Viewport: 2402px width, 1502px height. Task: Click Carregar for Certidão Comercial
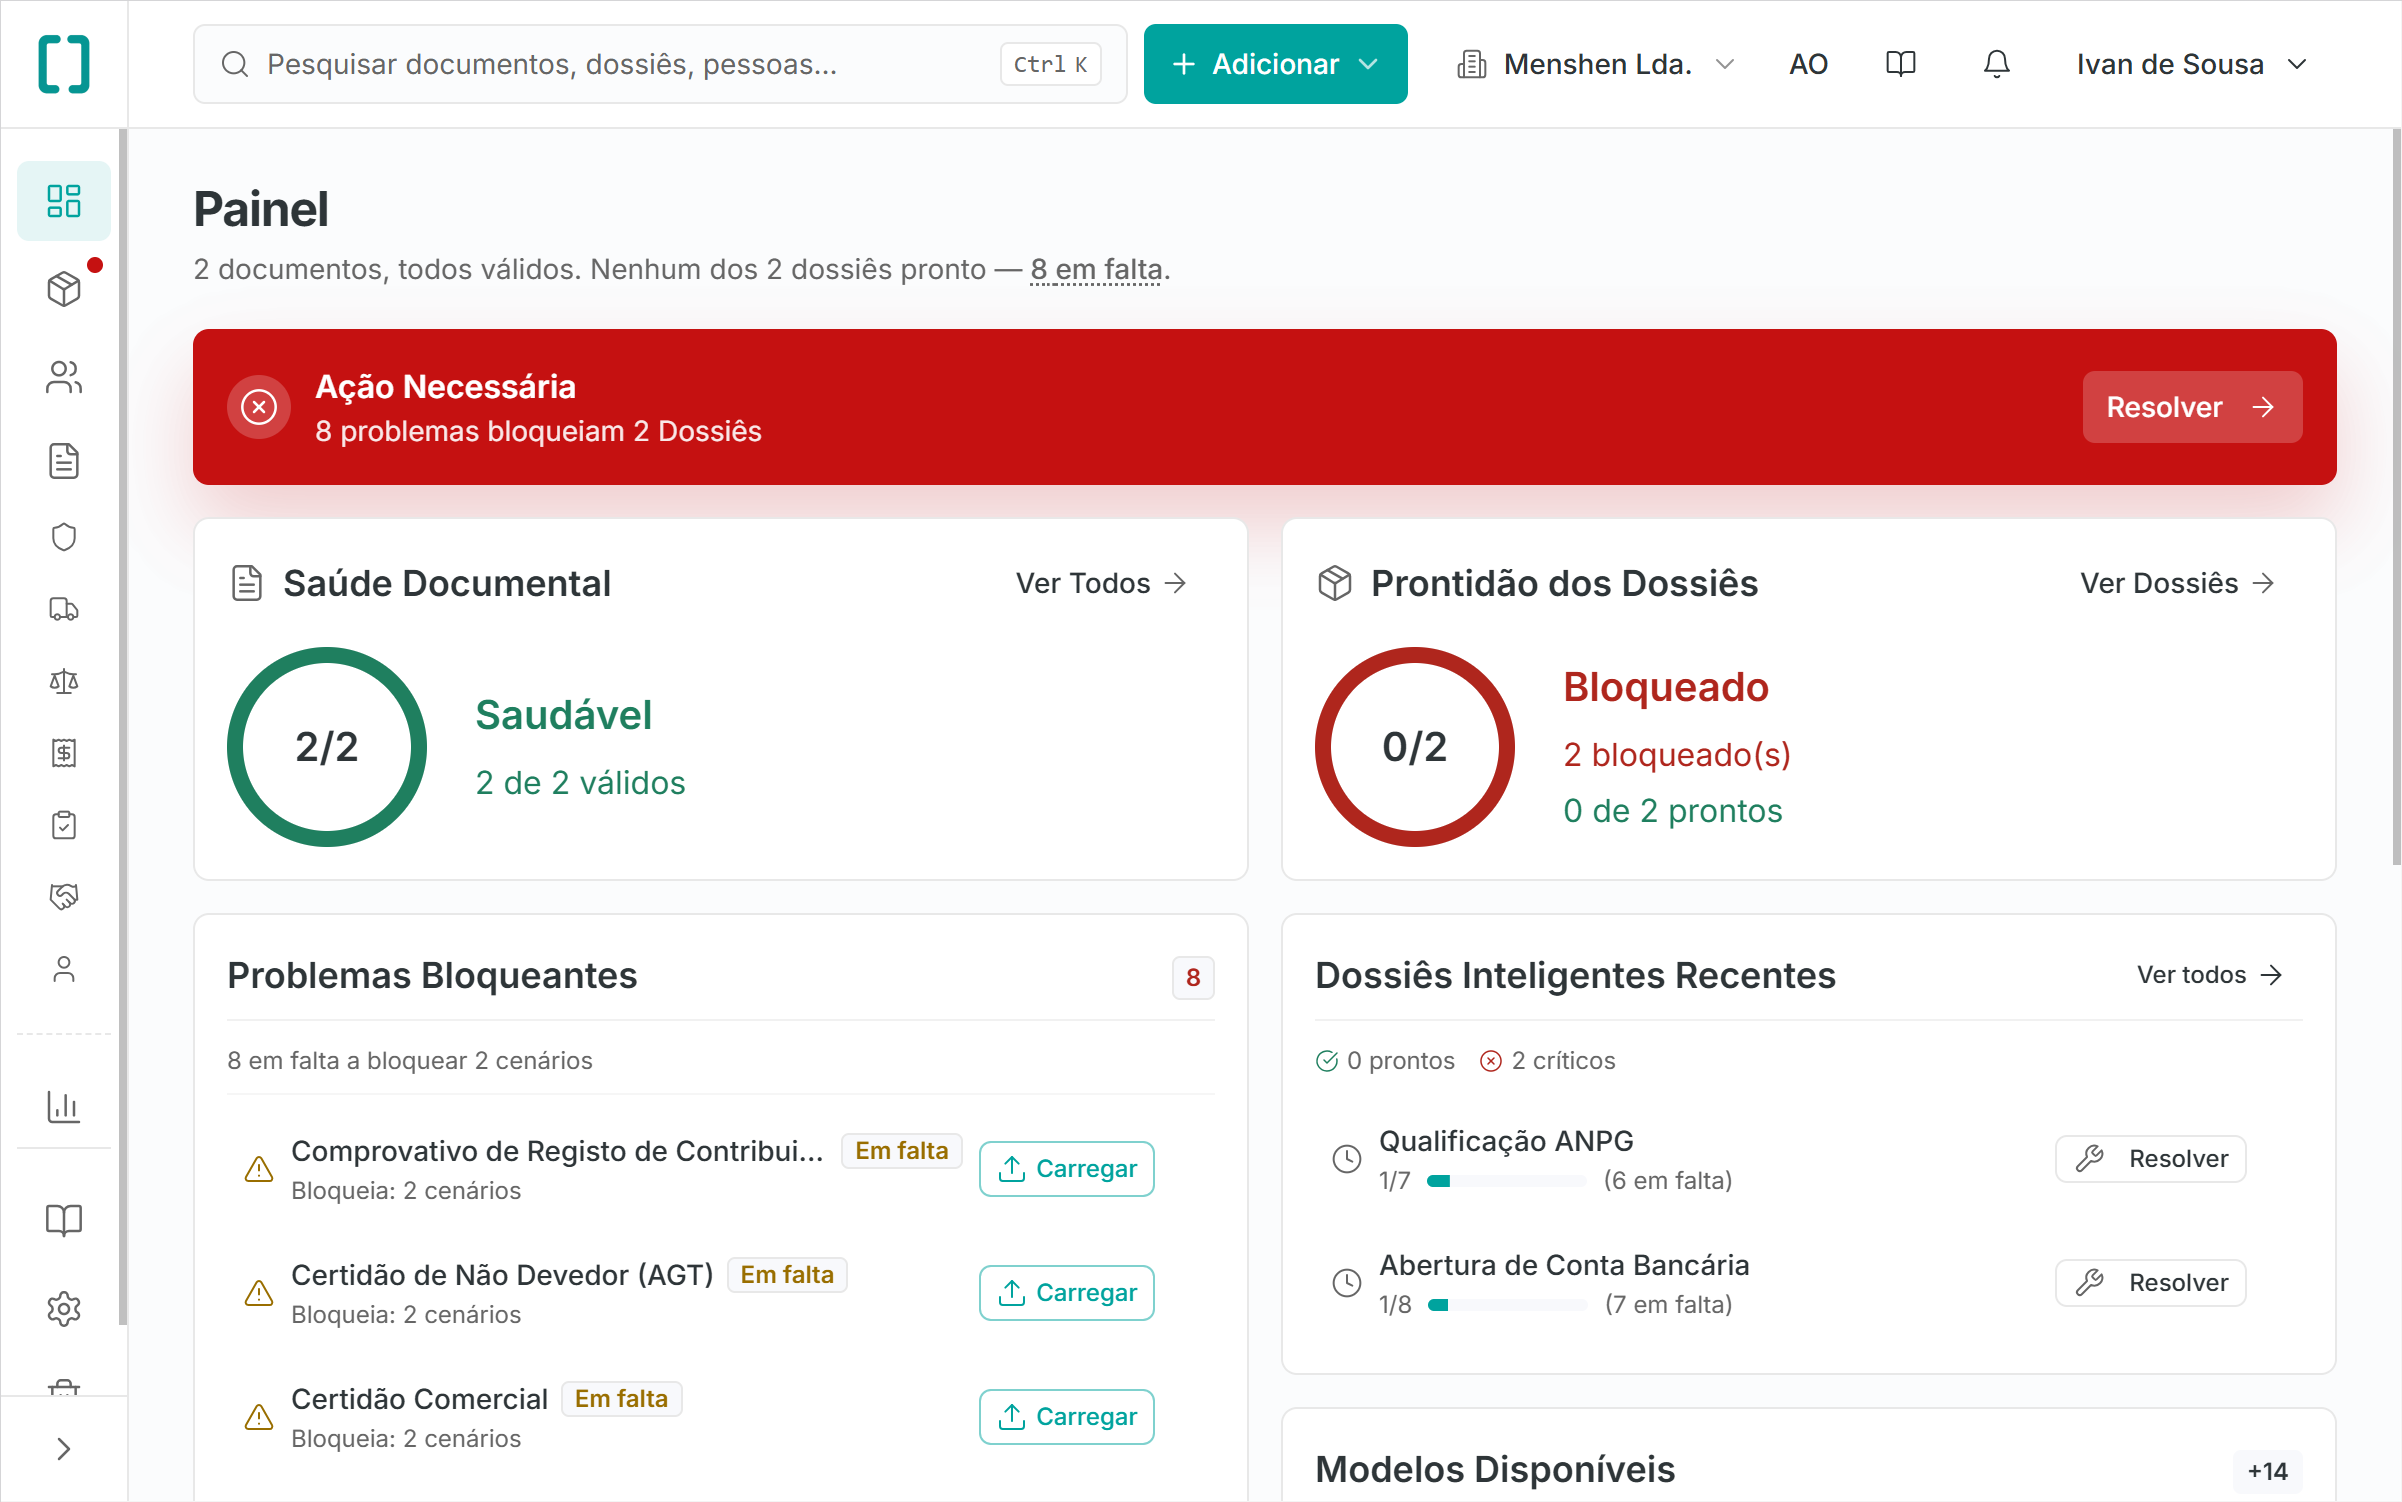pos(1066,1416)
